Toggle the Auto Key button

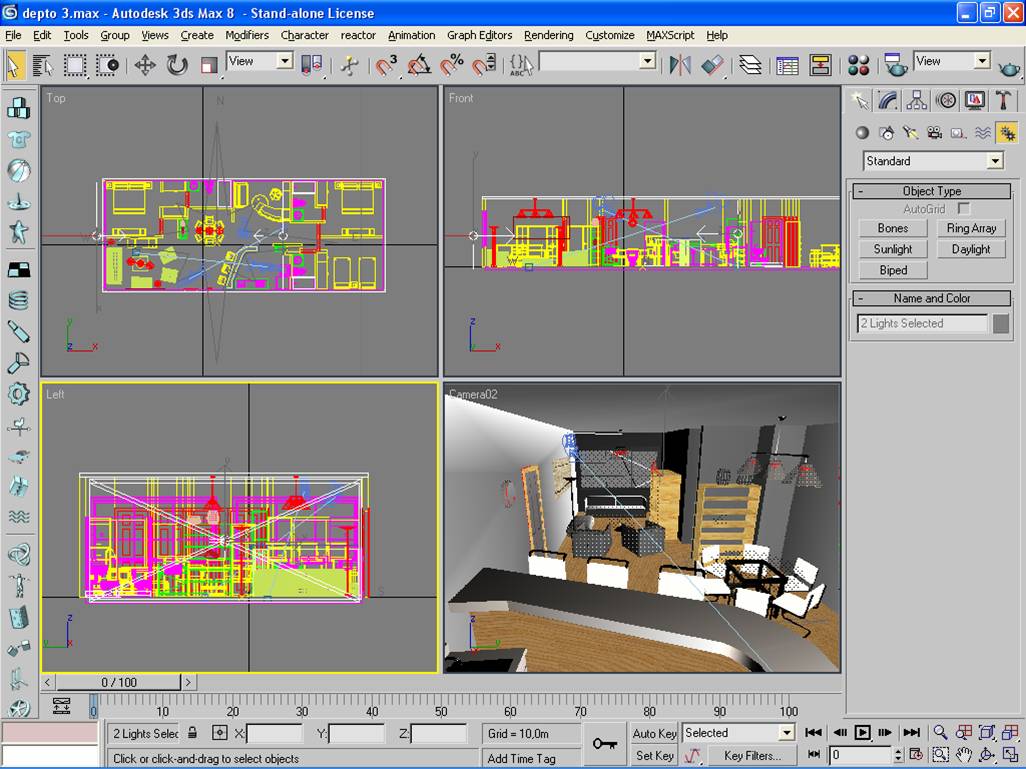[654, 734]
